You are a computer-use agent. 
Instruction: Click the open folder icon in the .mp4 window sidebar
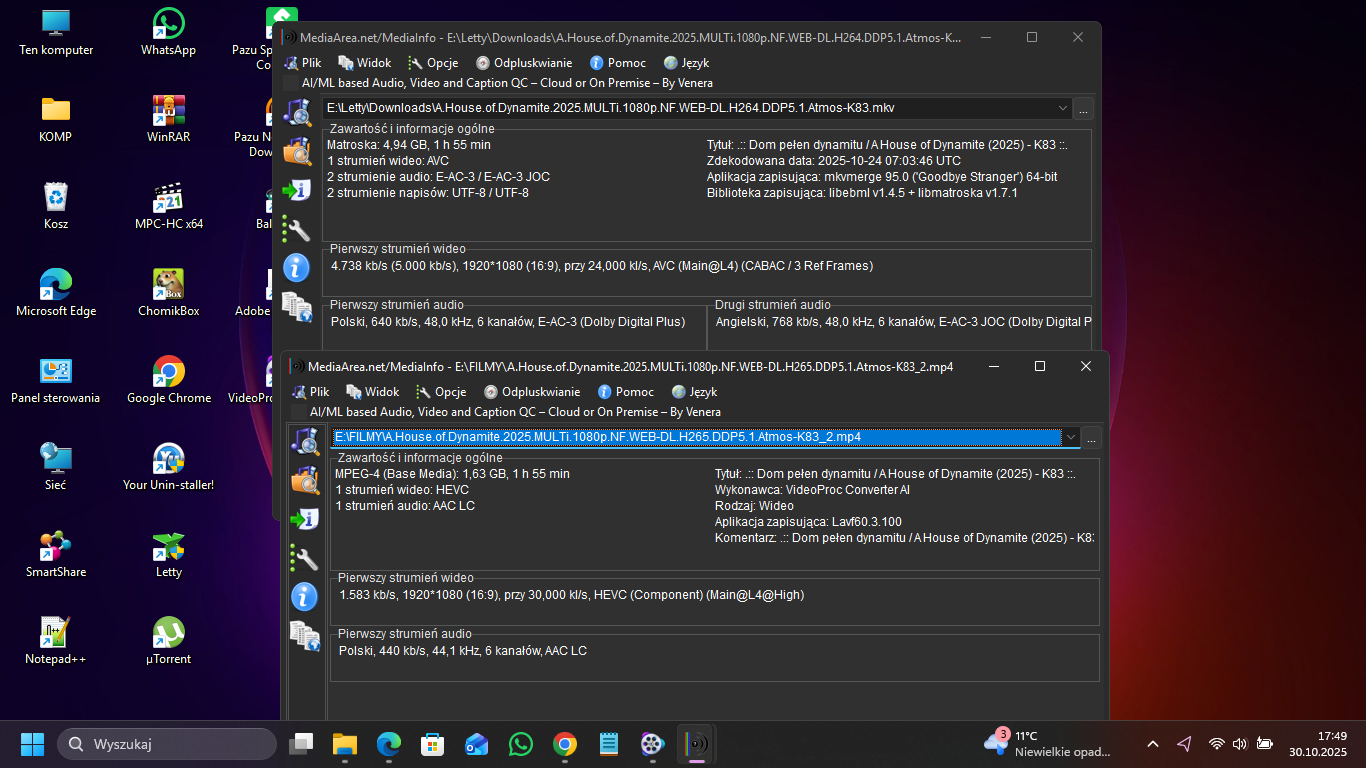[304, 479]
